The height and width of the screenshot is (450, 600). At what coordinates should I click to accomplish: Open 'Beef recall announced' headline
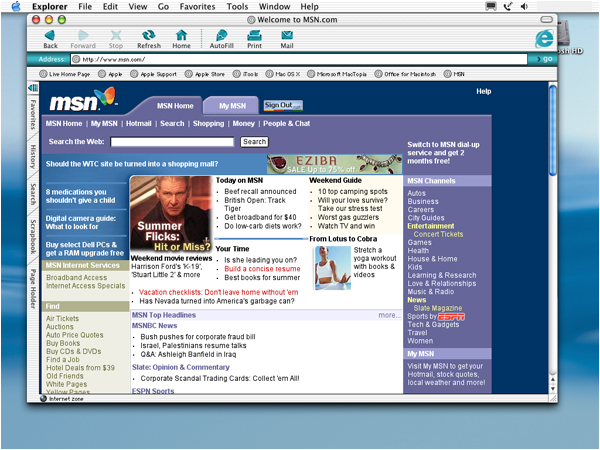pyautogui.click(x=260, y=191)
